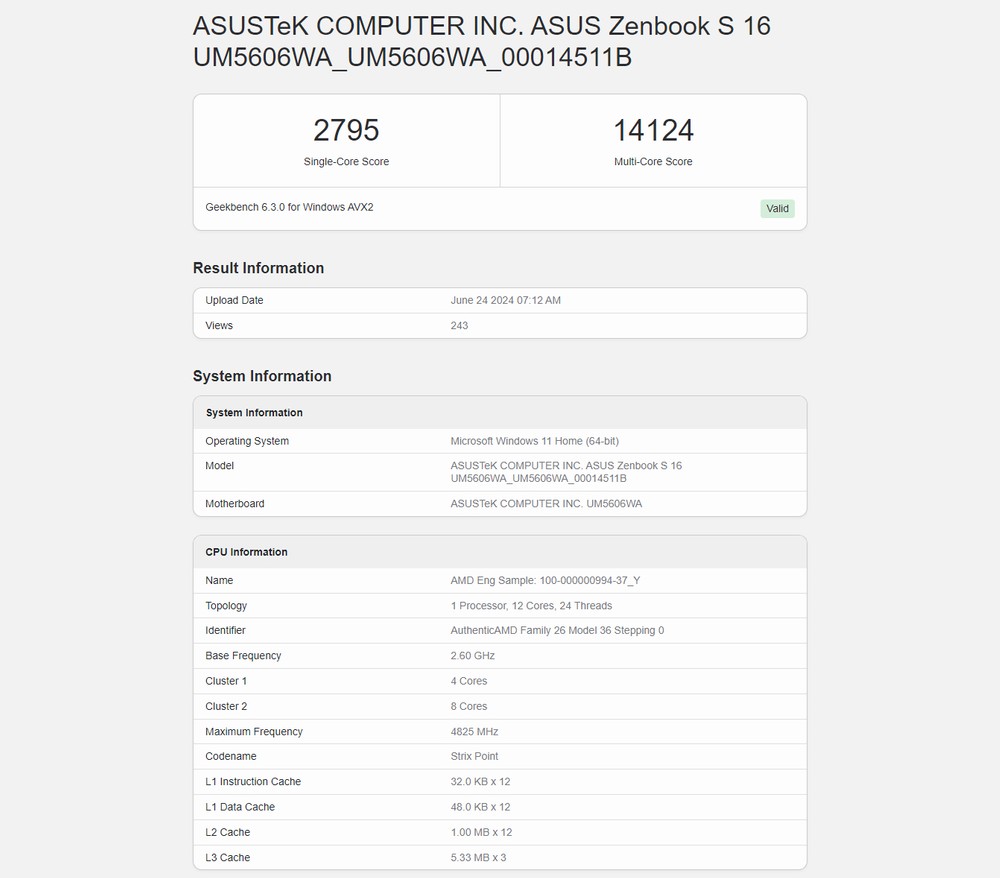
Task: Click the 48.0 KB x 12 value
Action: pos(480,807)
